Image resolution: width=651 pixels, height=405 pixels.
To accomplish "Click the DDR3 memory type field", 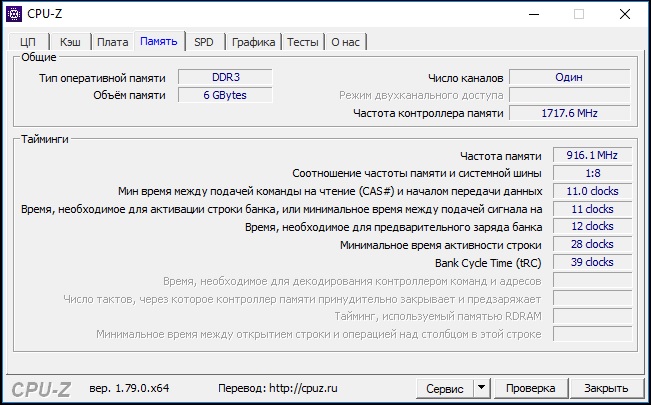I will (225, 77).
